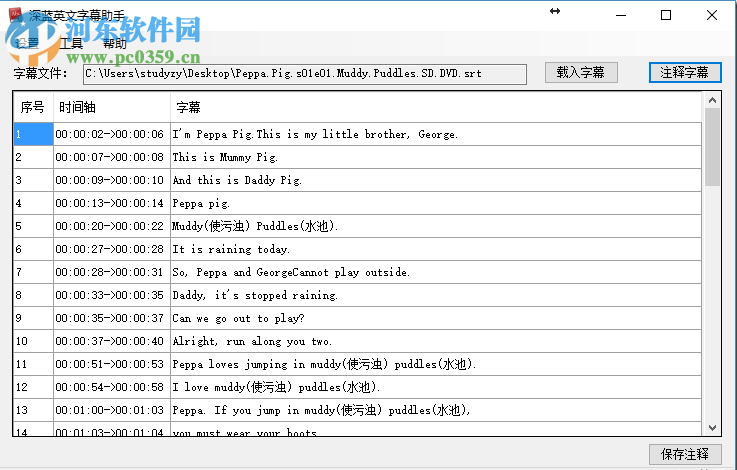Select timestamp 00:01:00->00:01:03

(112, 410)
